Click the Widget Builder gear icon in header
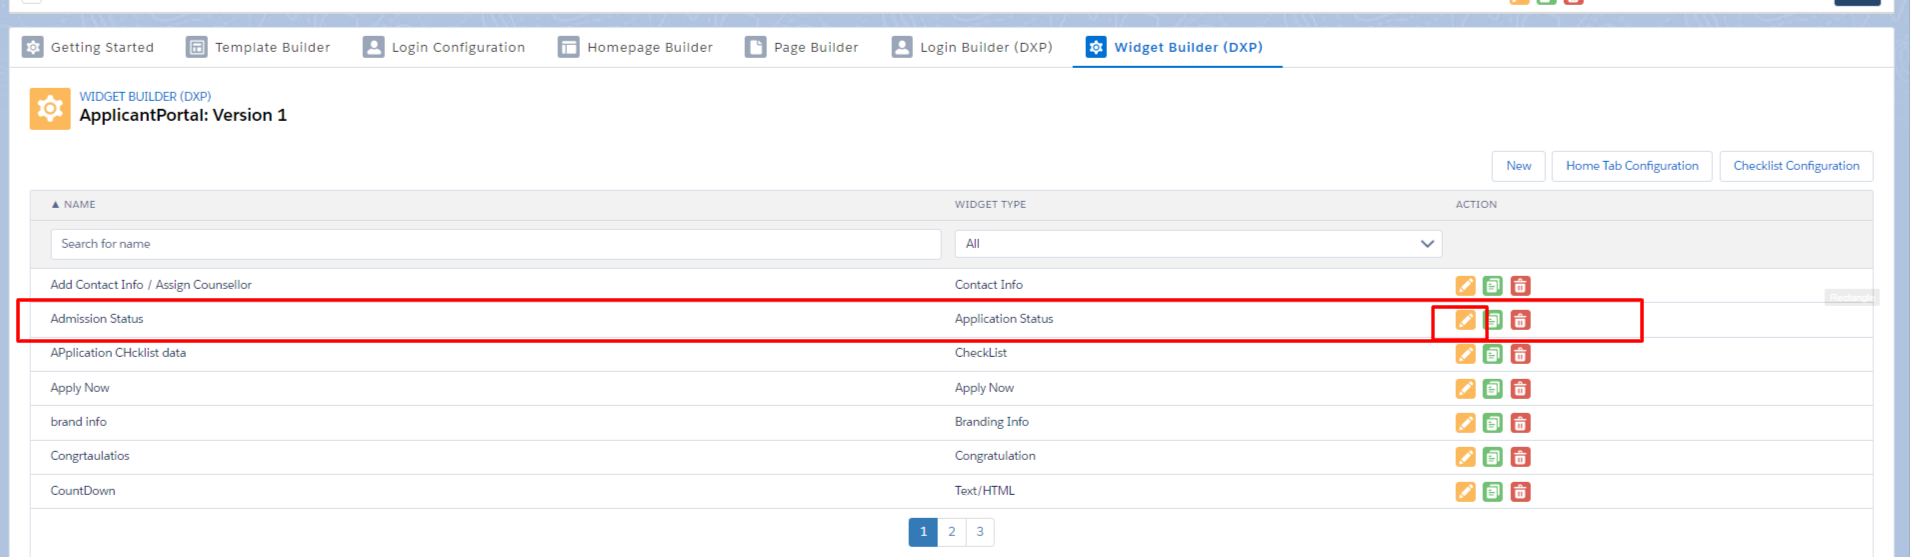Viewport: 1910px width, 557px height. (x=50, y=108)
